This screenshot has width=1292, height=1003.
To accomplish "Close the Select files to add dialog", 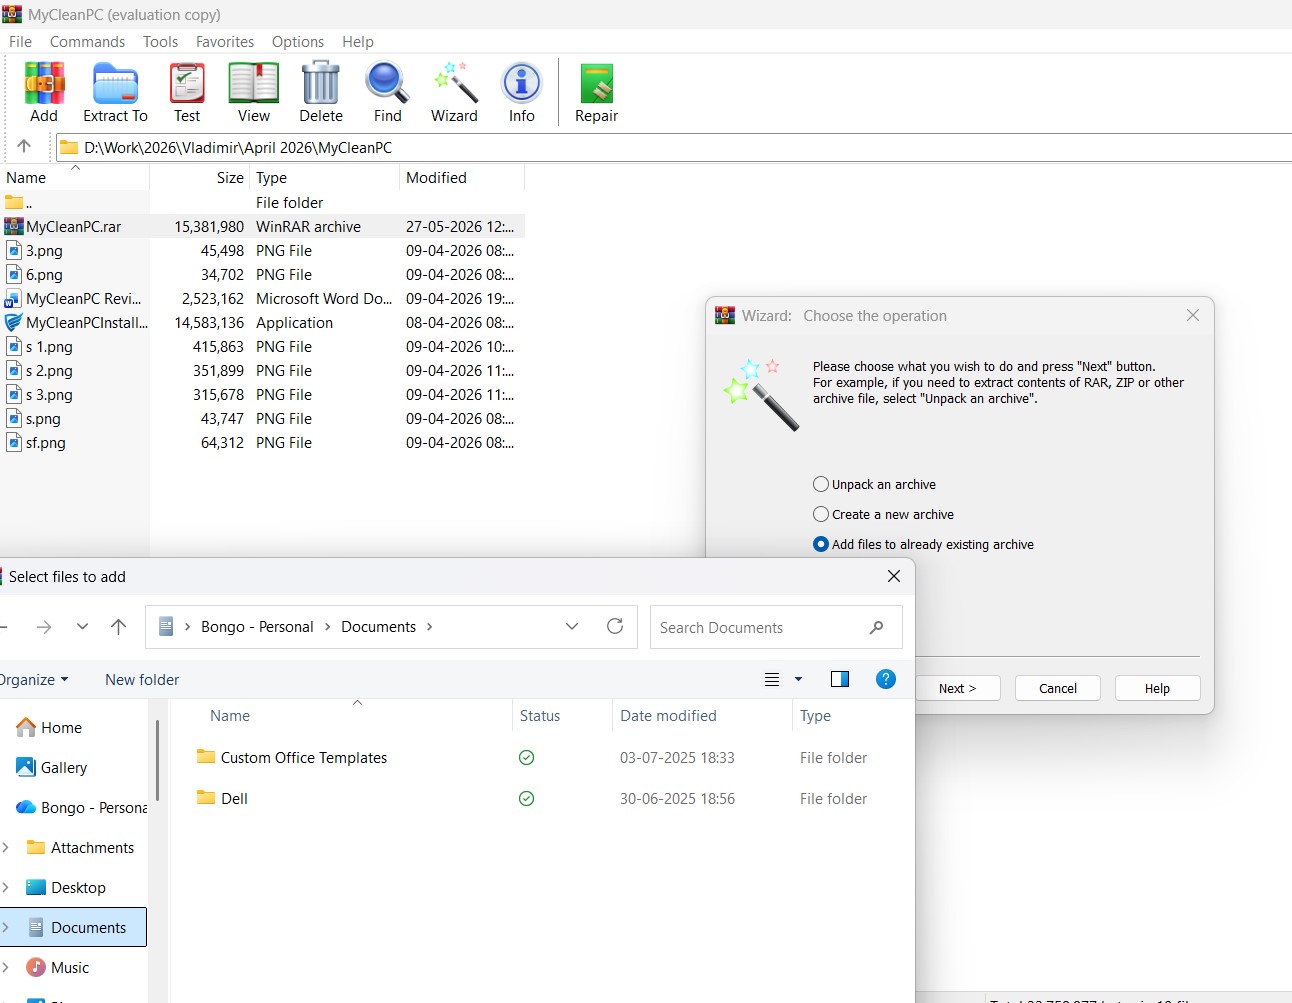I will click(894, 576).
